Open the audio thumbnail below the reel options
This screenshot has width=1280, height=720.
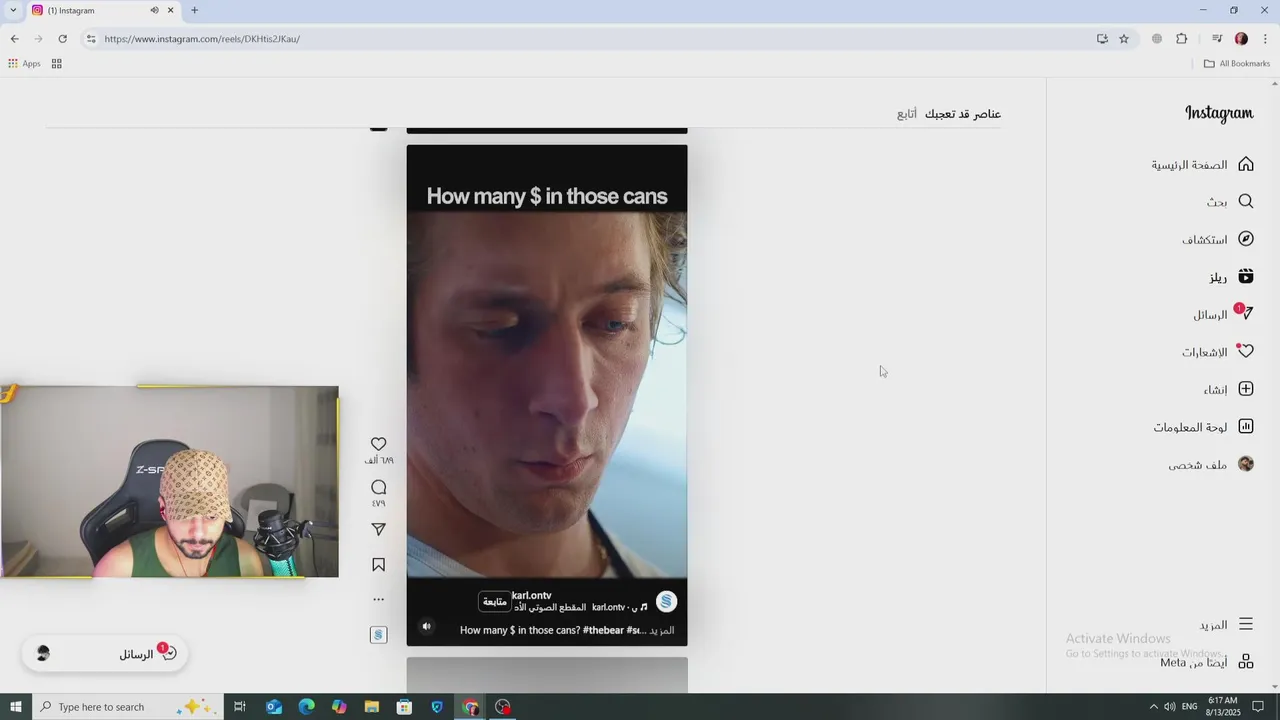pyautogui.click(x=378, y=635)
